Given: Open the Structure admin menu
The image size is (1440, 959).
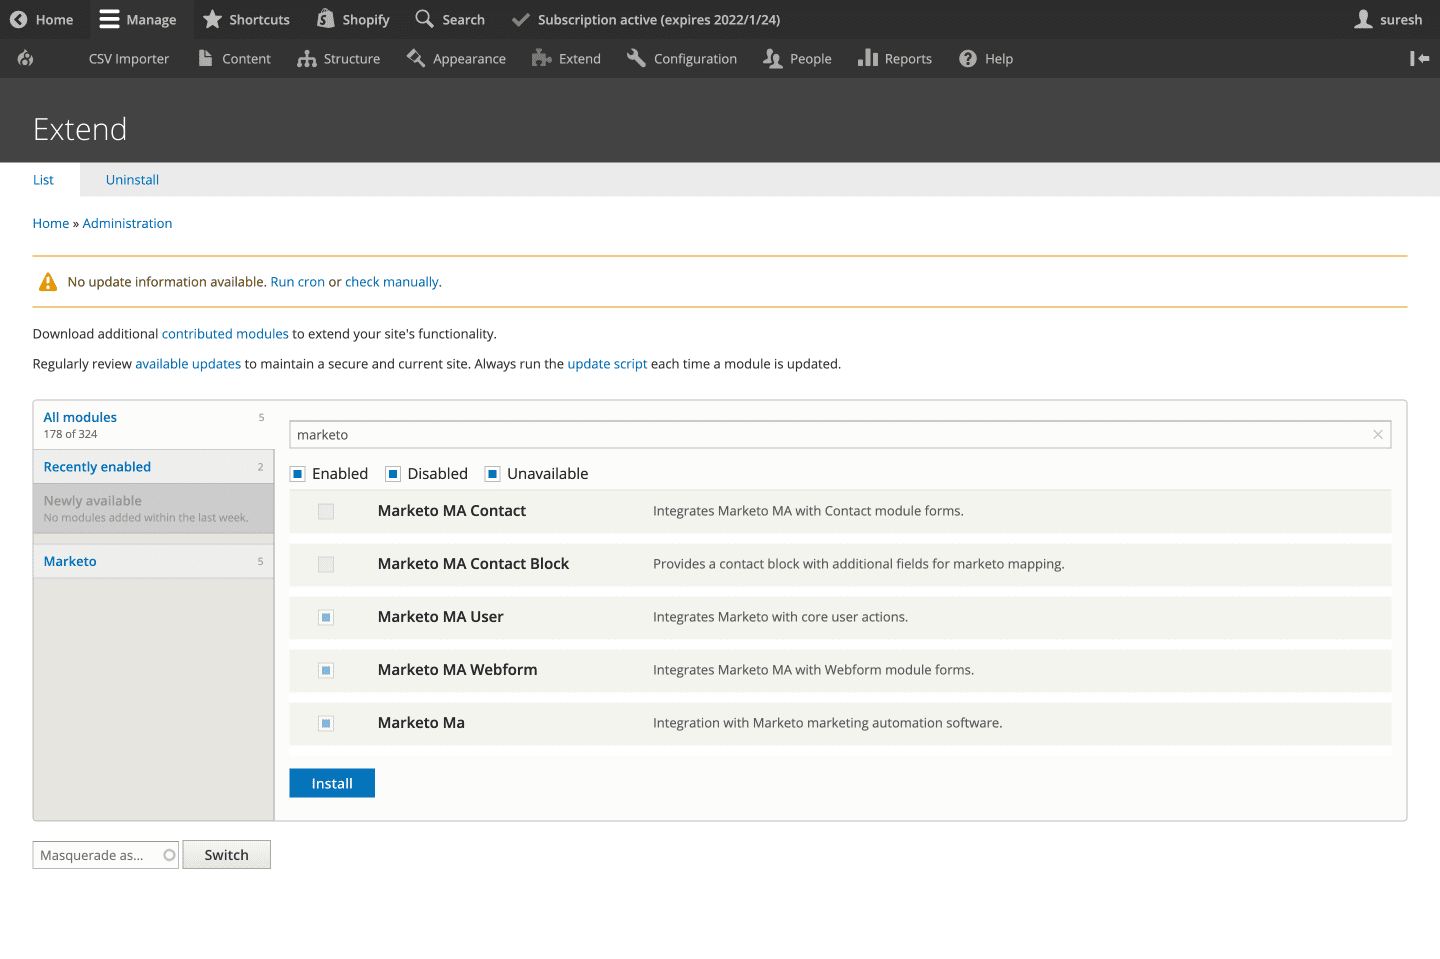Looking at the screenshot, I should tap(339, 59).
